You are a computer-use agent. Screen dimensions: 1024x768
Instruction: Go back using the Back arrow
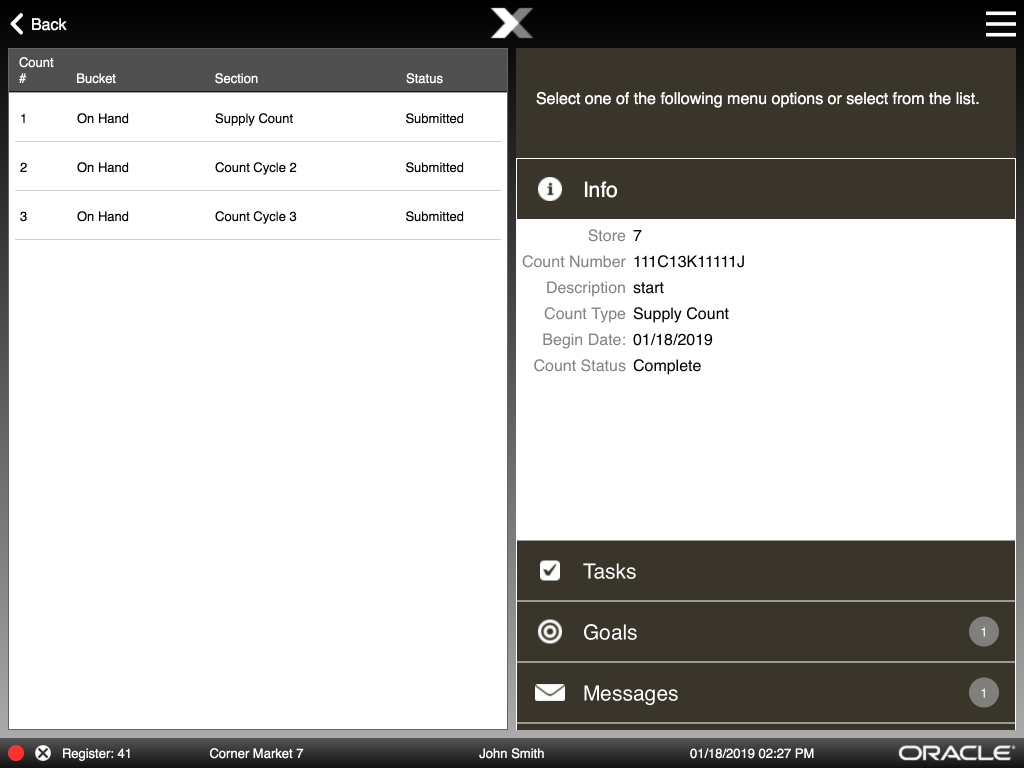[x=39, y=24]
